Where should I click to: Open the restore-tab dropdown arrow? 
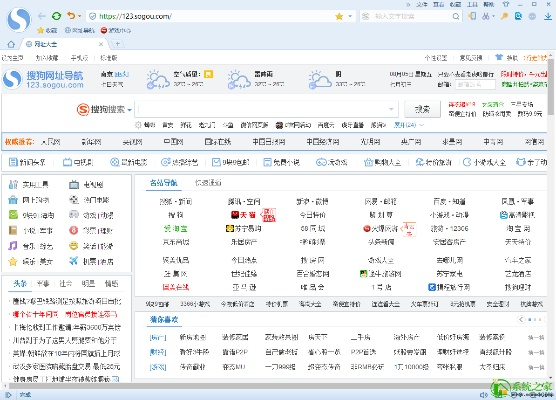tap(79, 16)
